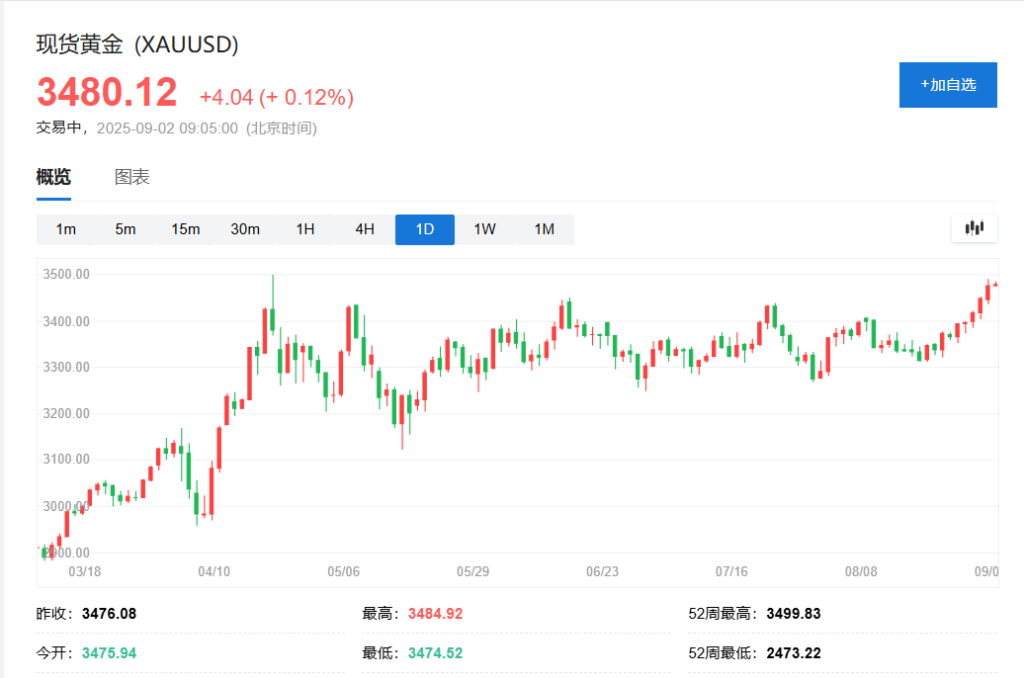Click the 52周最高 value 3499.83
The width and height of the screenshot is (1024, 678).
point(793,613)
